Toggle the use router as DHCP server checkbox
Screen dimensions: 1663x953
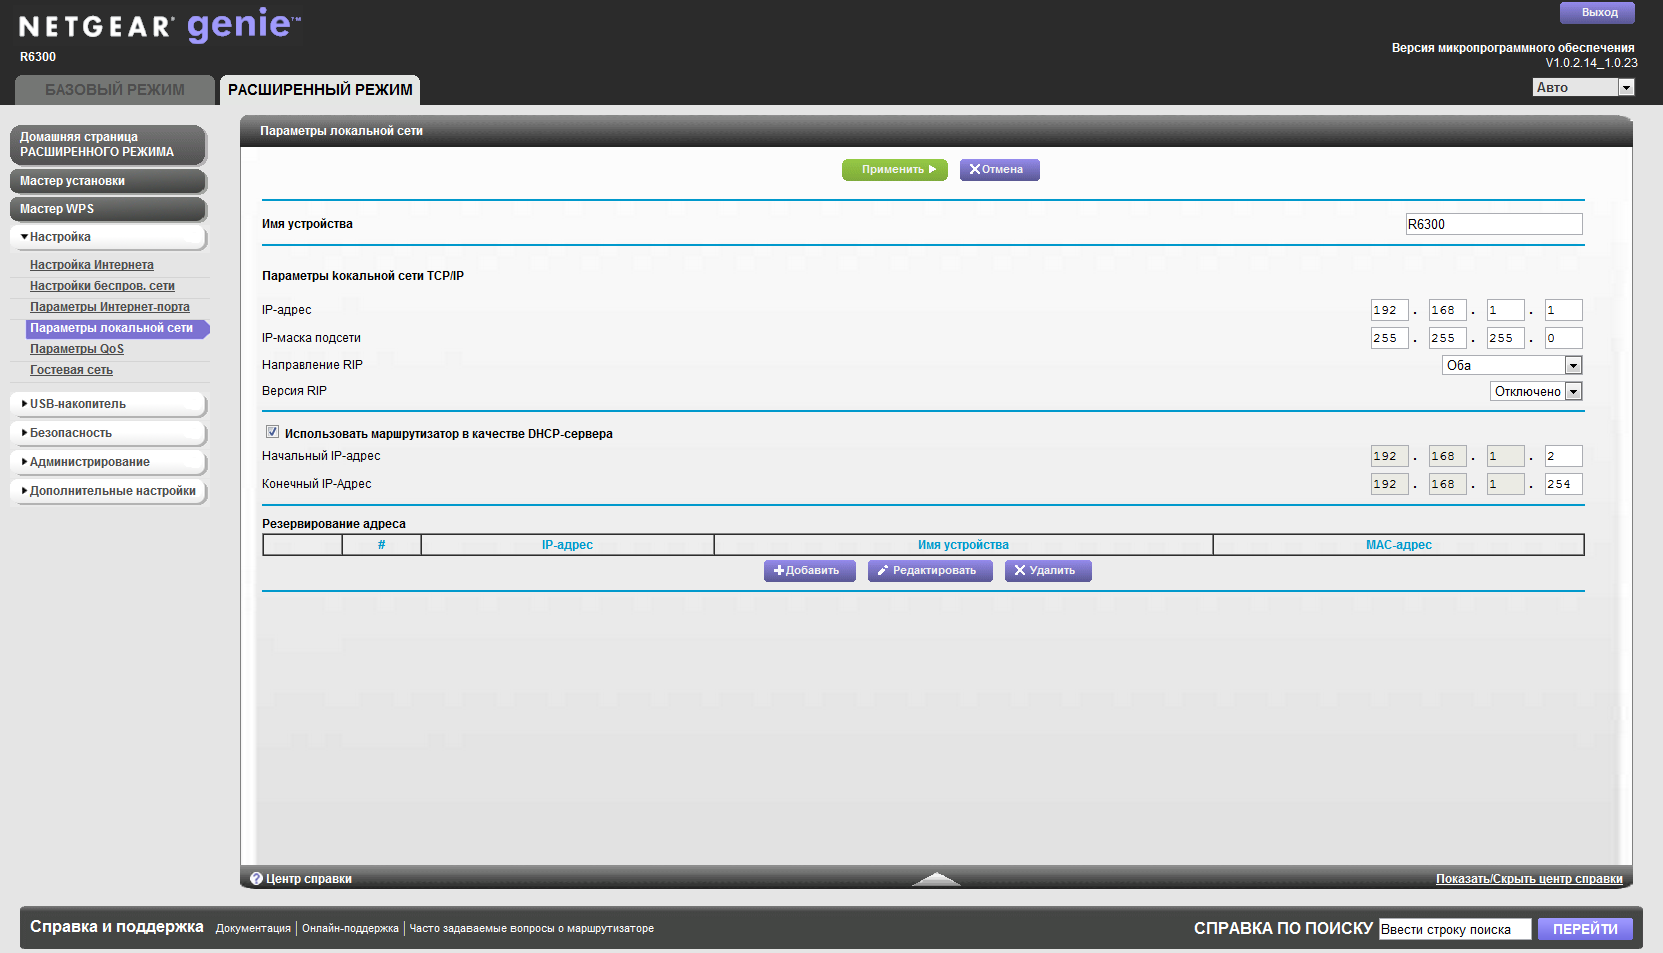[272, 432]
